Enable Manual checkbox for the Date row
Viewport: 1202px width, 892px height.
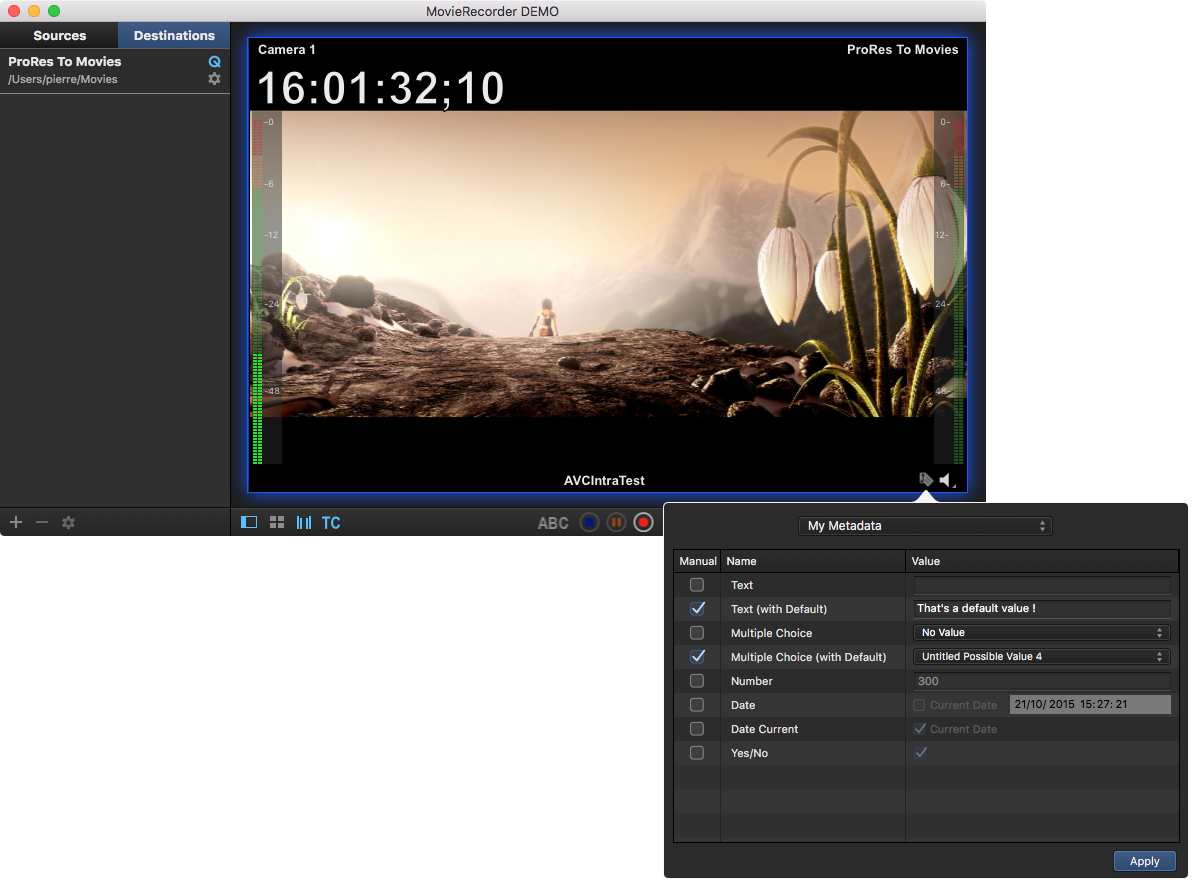tap(697, 705)
